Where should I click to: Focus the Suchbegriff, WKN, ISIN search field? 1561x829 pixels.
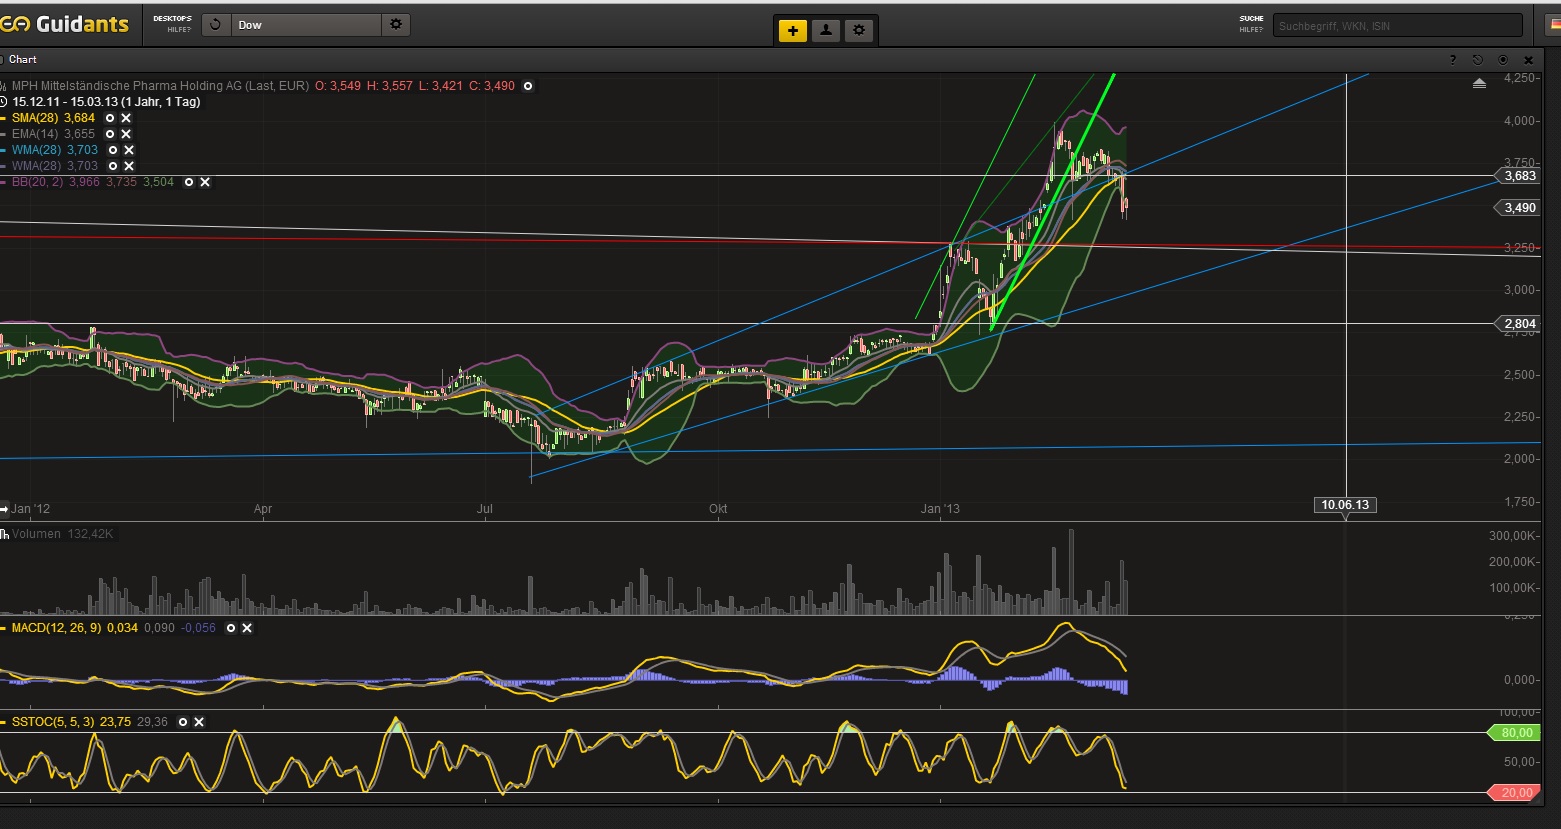click(x=1397, y=25)
